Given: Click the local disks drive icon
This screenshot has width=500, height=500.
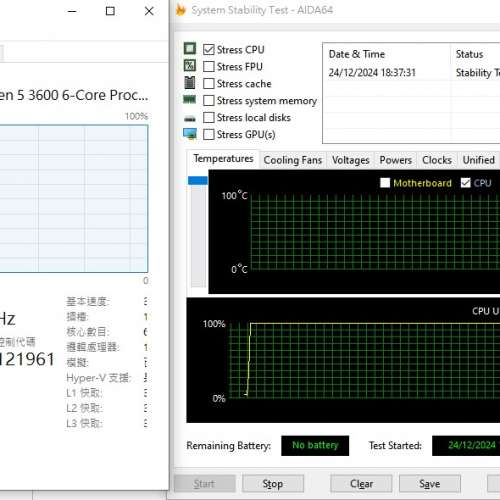Looking at the screenshot, I should point(190,118).
